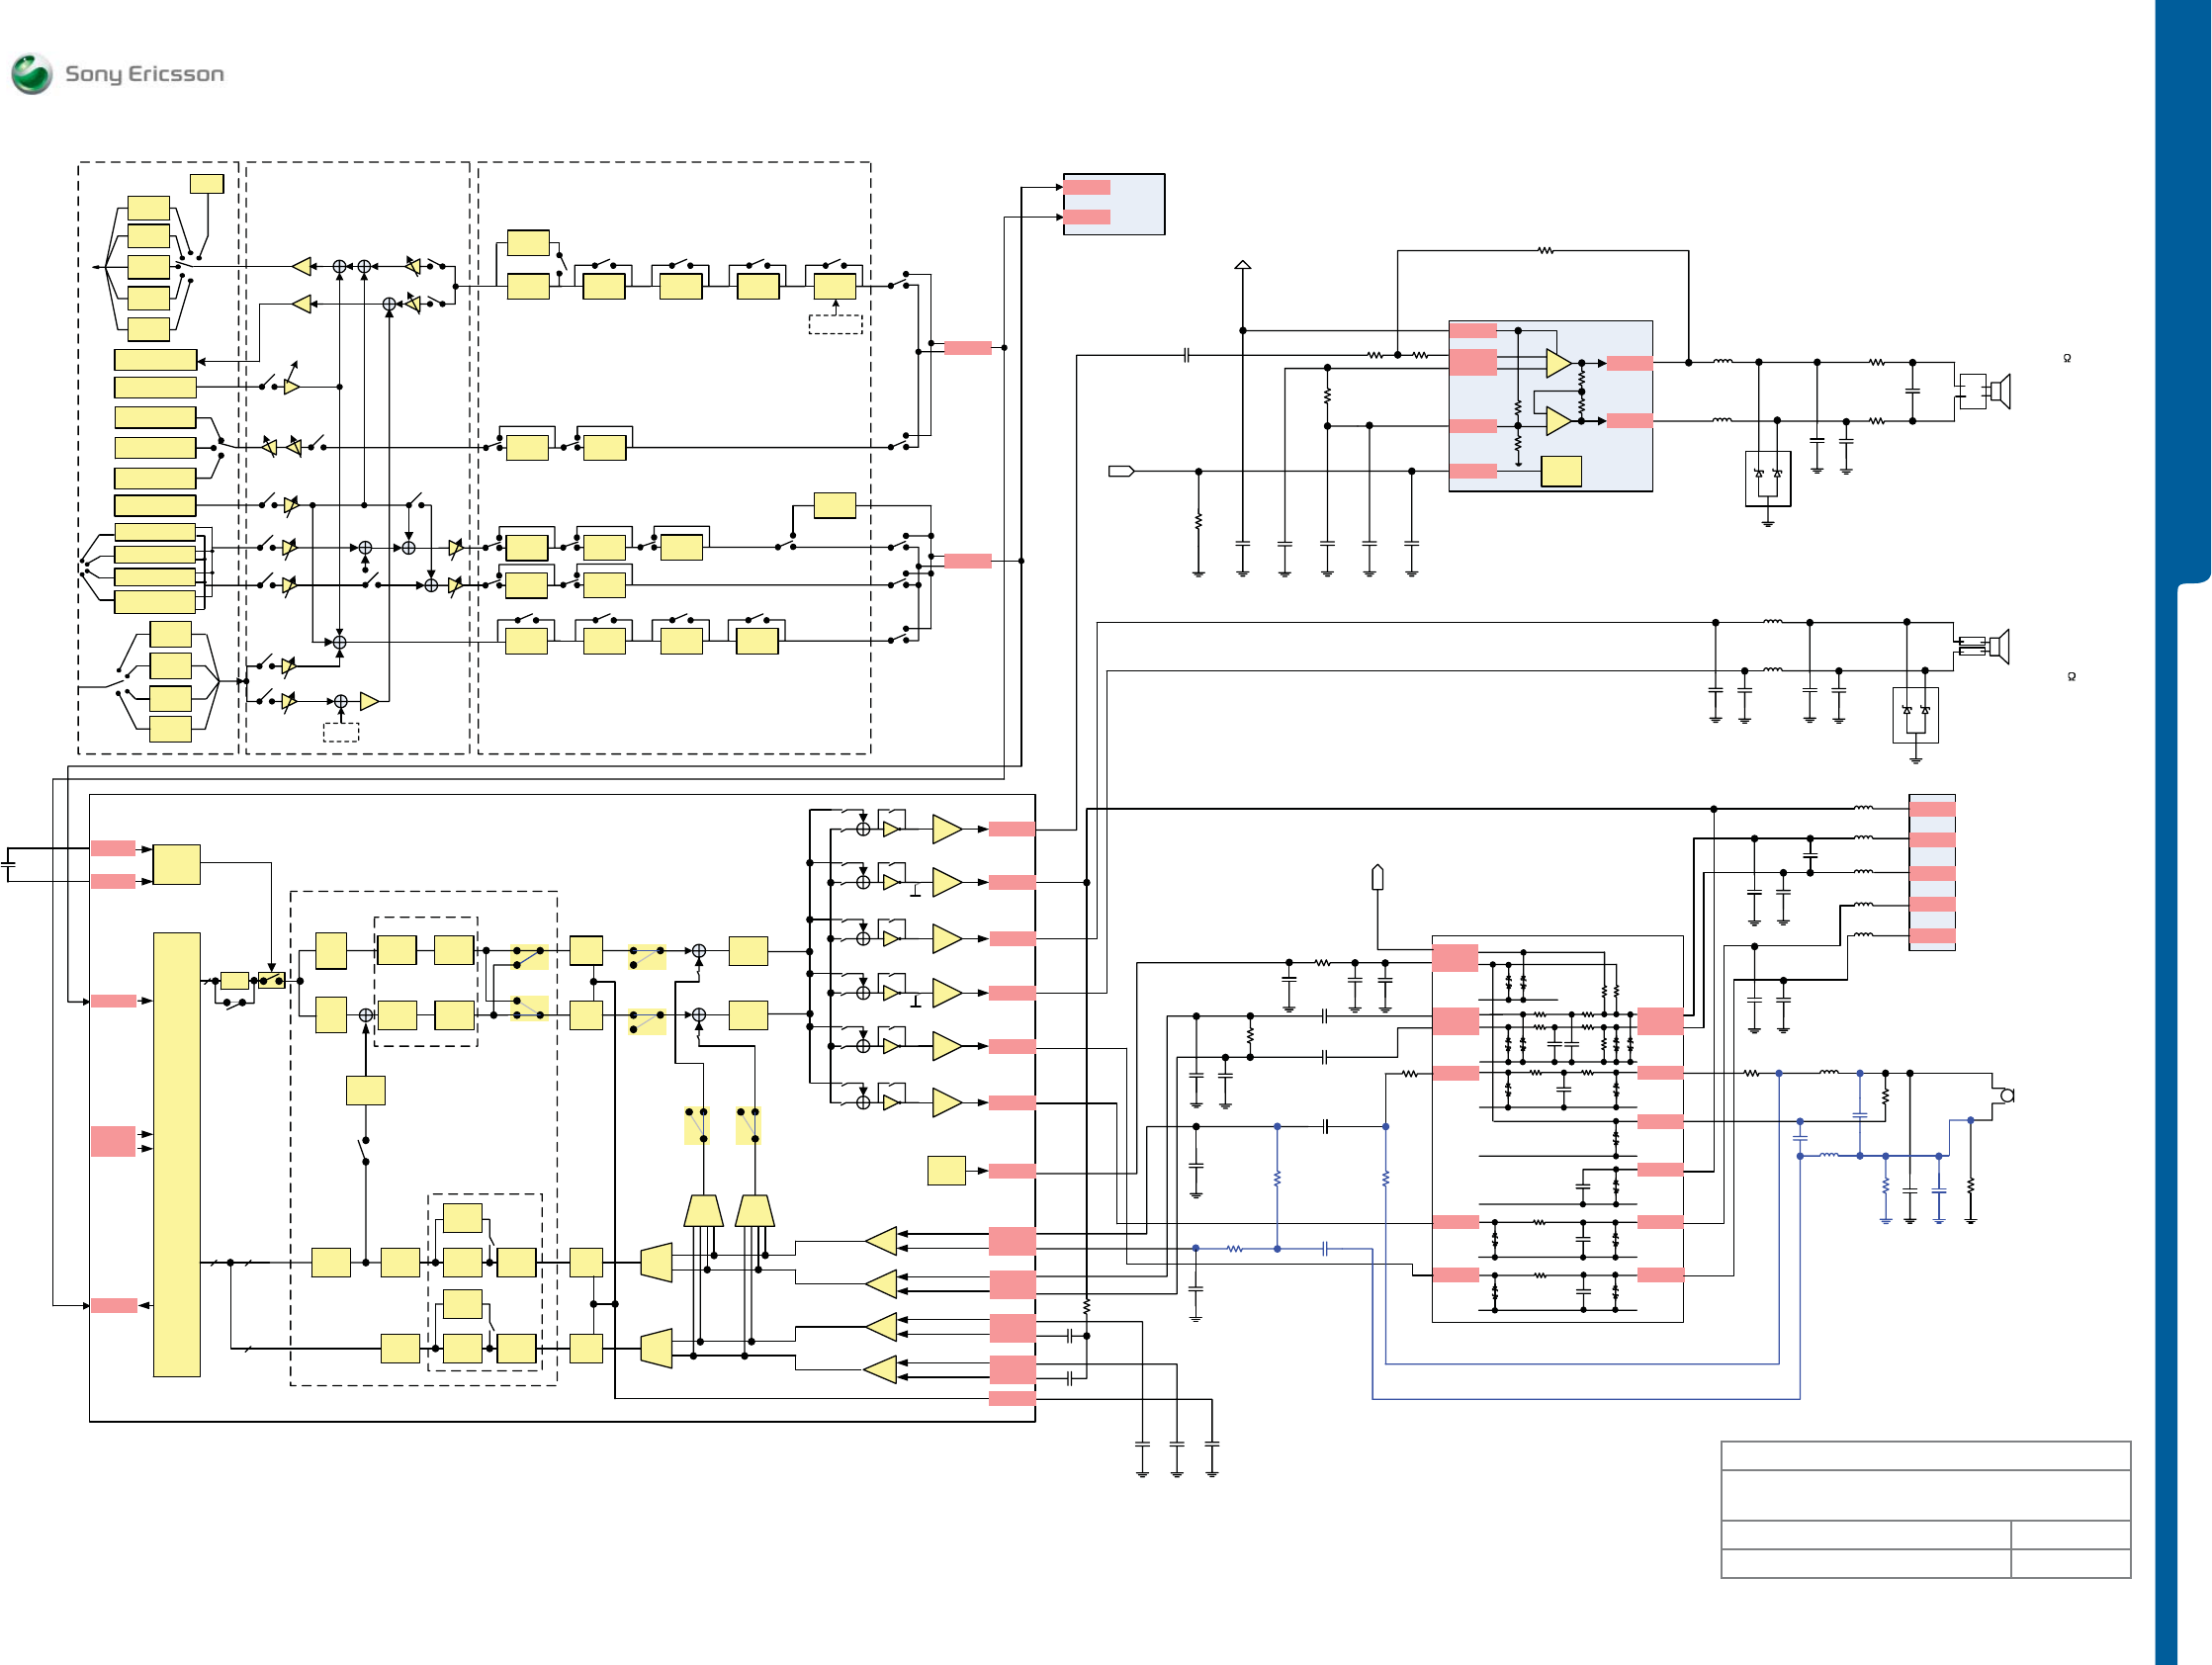Click the top row of the title block

click(1925, 1455)
